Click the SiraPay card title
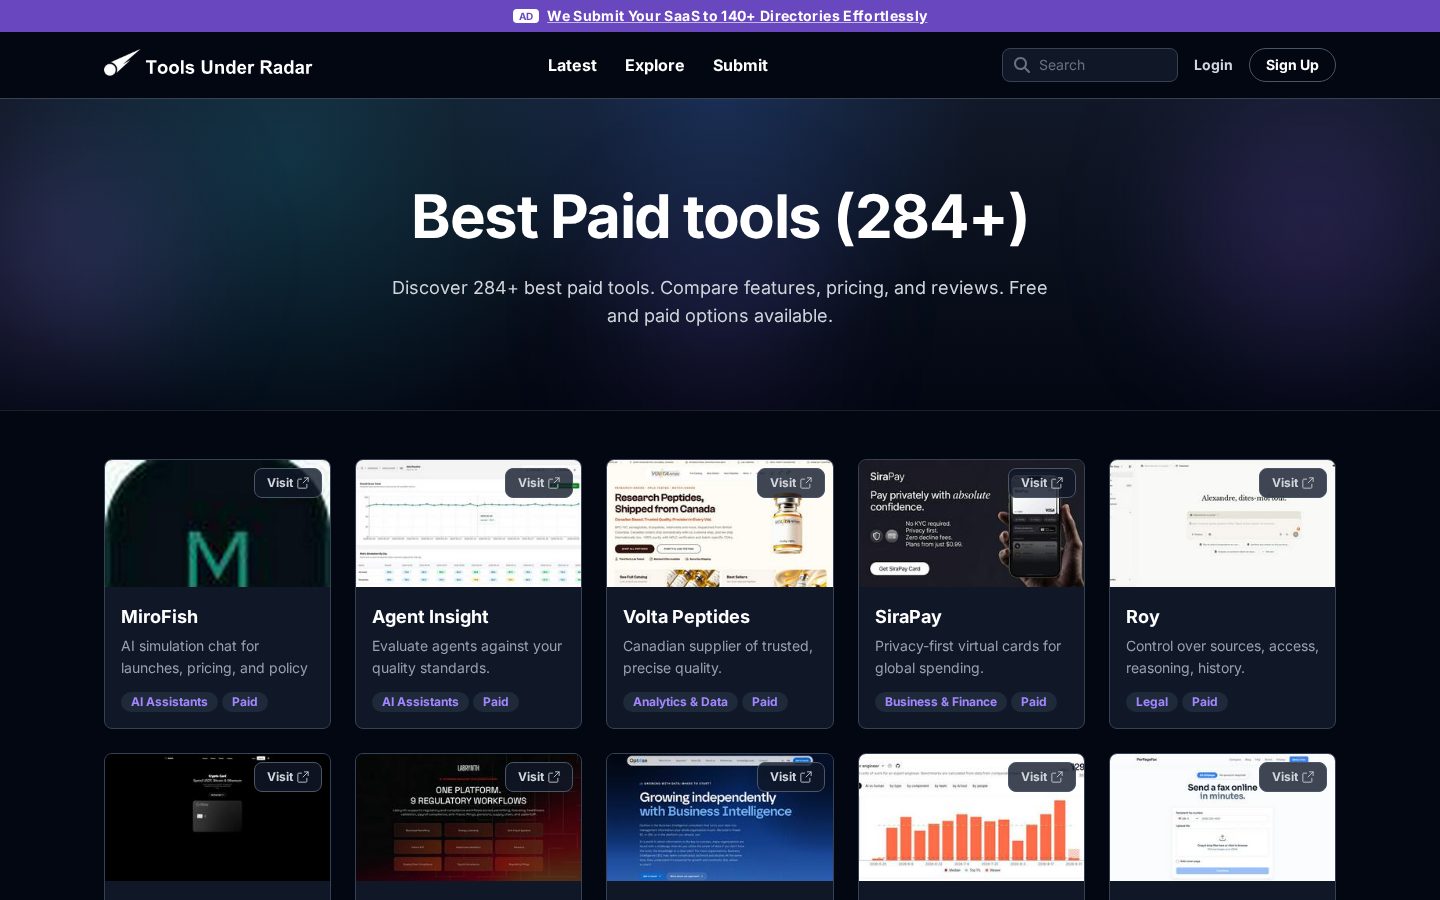The image size is (1440, 900). point(908,617)
